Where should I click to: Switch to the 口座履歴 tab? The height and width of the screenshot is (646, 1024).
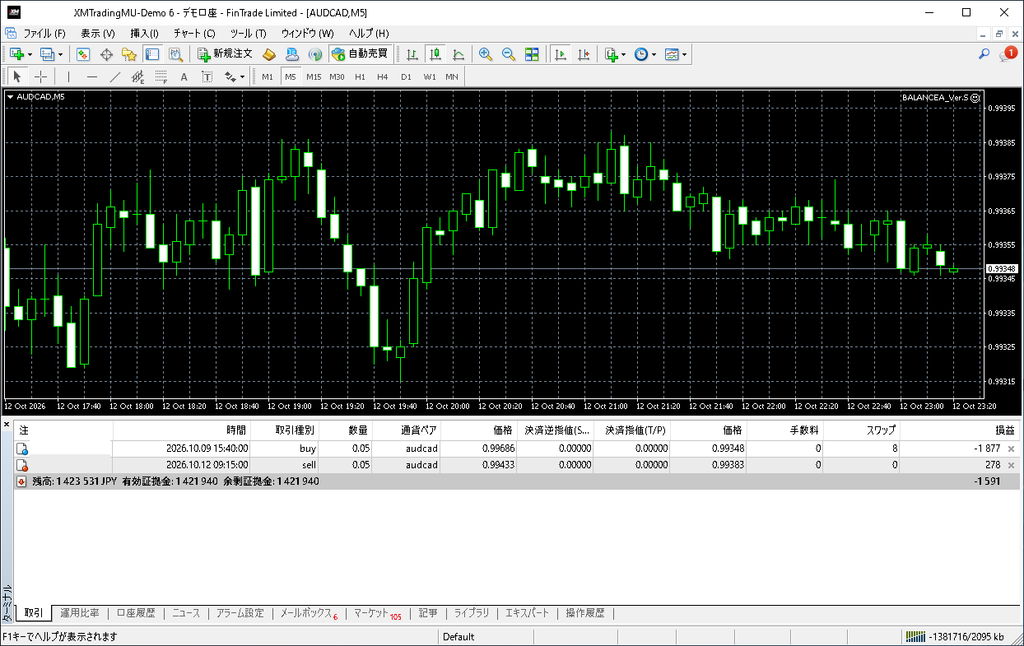(x=136, y=613)
